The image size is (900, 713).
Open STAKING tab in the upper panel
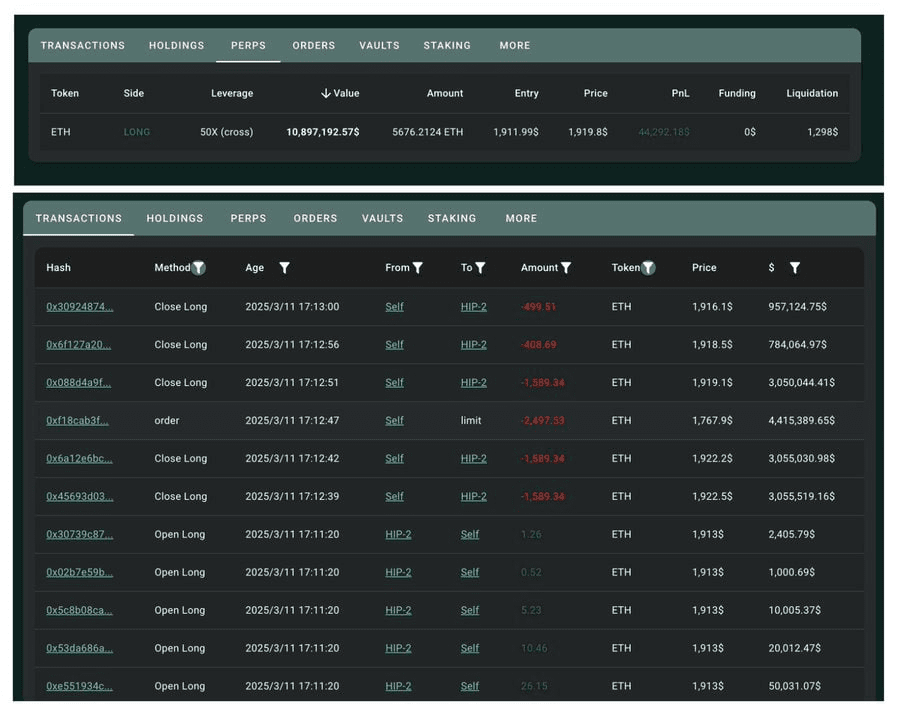pyautogui.click(x=447, y=45)
